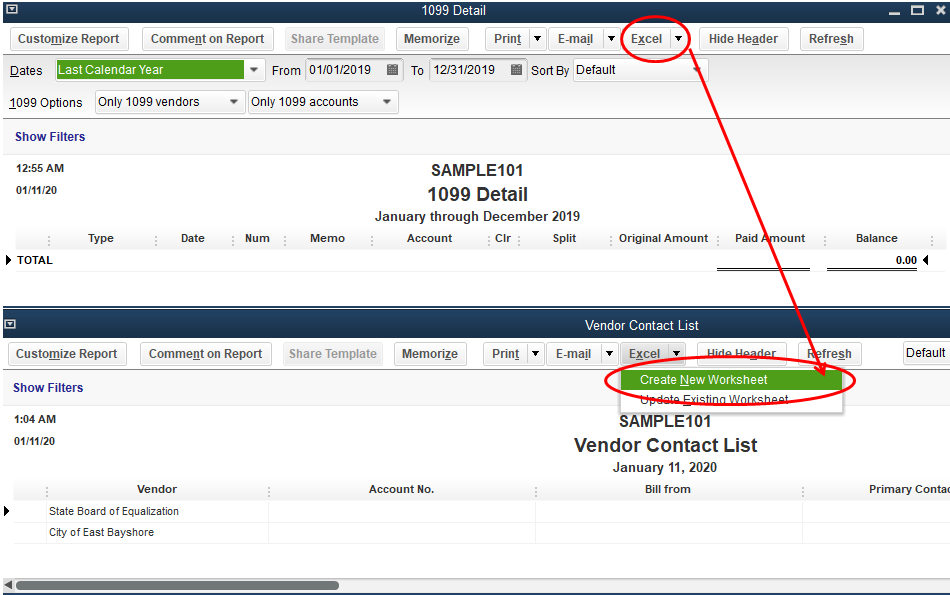Expand the TOTAL row arrow in 1099 Detail
Image resolution: width=950 pixels, height=595 pixels.
tap(8, 260)
